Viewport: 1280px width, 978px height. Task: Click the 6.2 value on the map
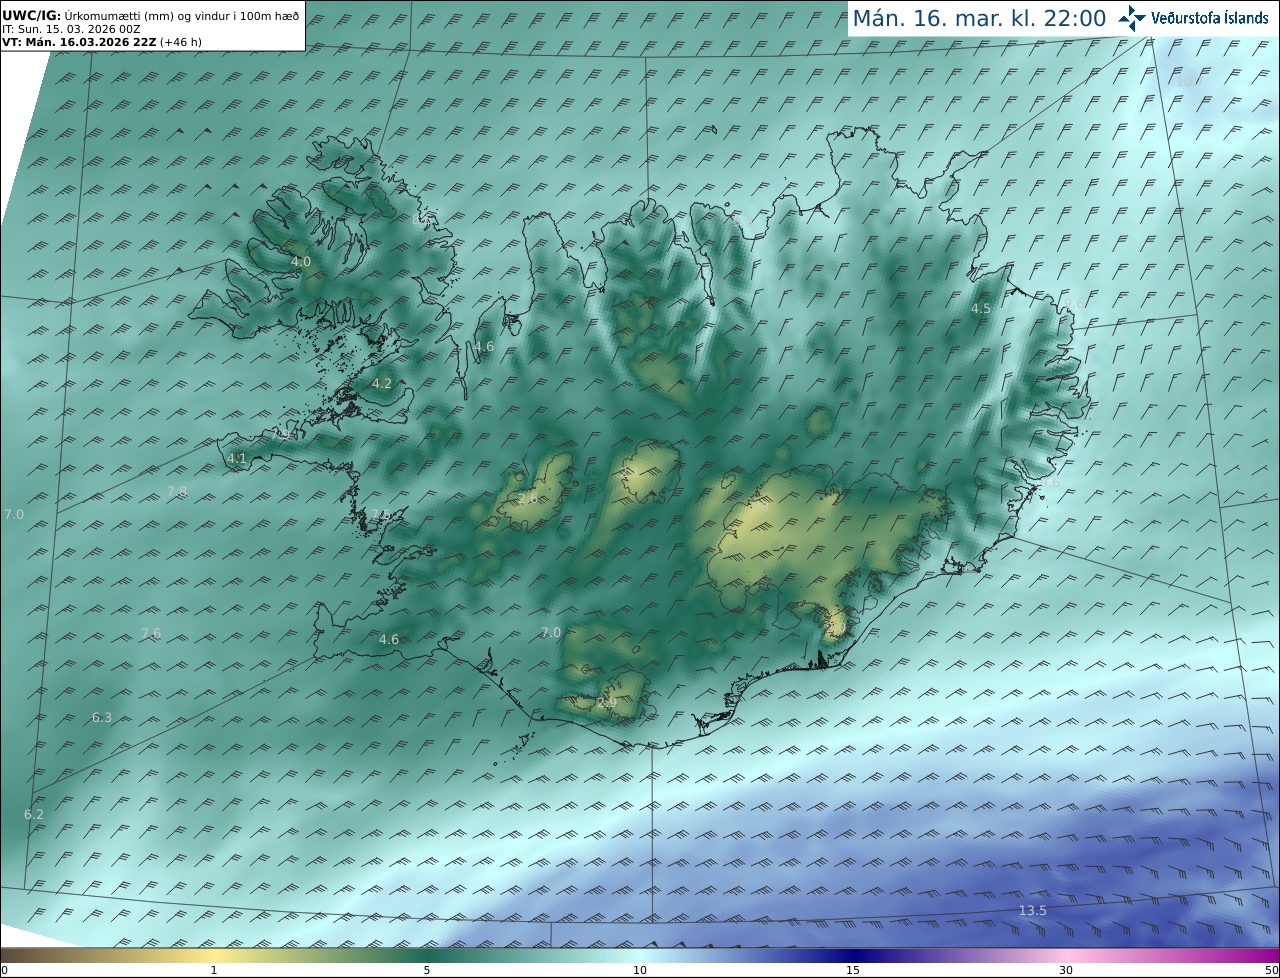click(x=34, y=814)
